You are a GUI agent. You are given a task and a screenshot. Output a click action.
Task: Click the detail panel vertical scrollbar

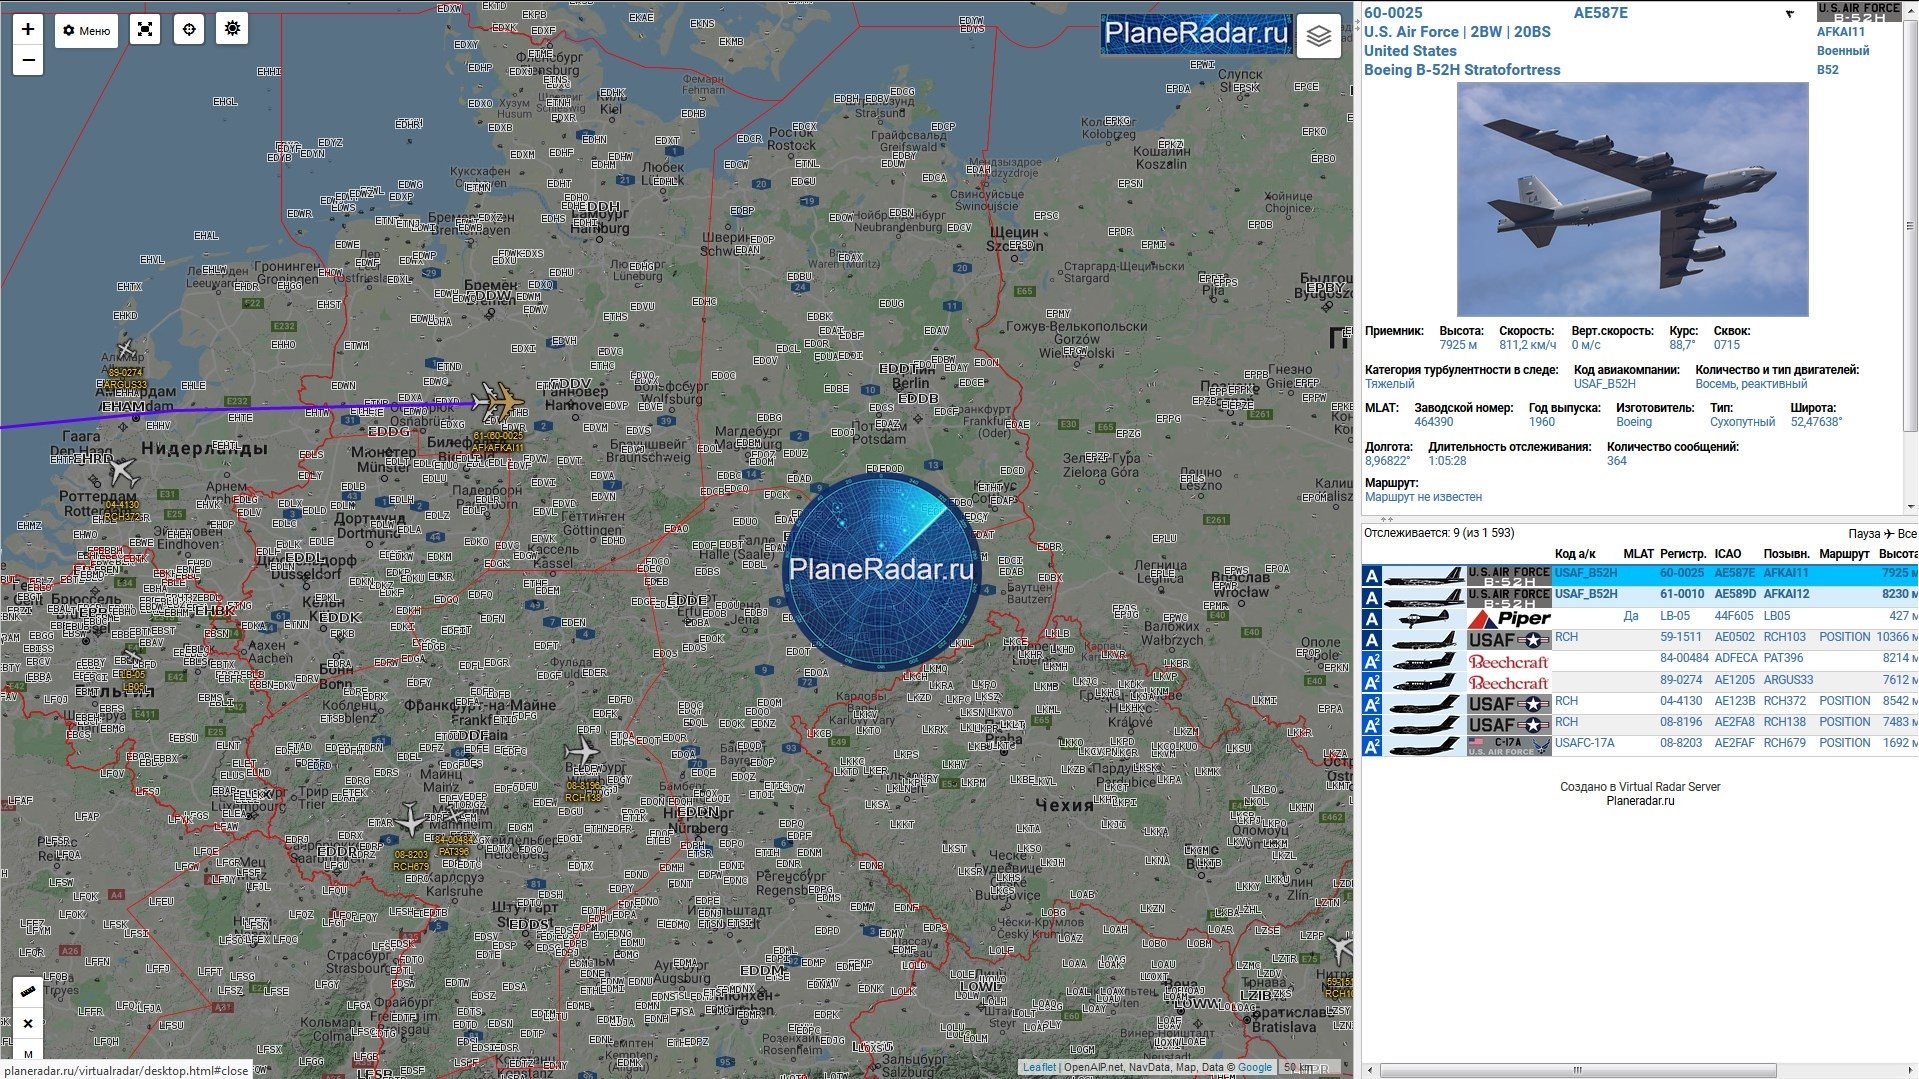pos(1911,226)
